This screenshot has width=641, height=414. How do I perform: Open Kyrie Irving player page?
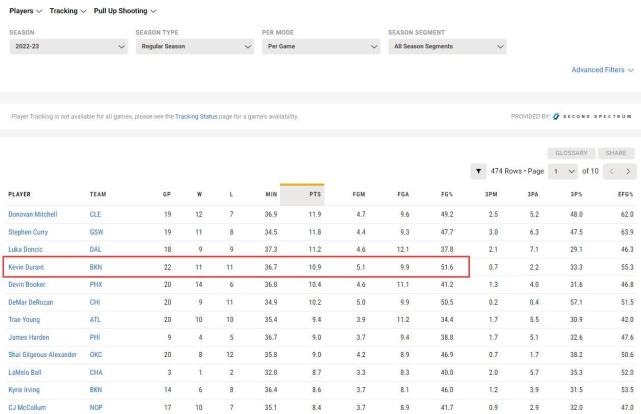[24, 390]
